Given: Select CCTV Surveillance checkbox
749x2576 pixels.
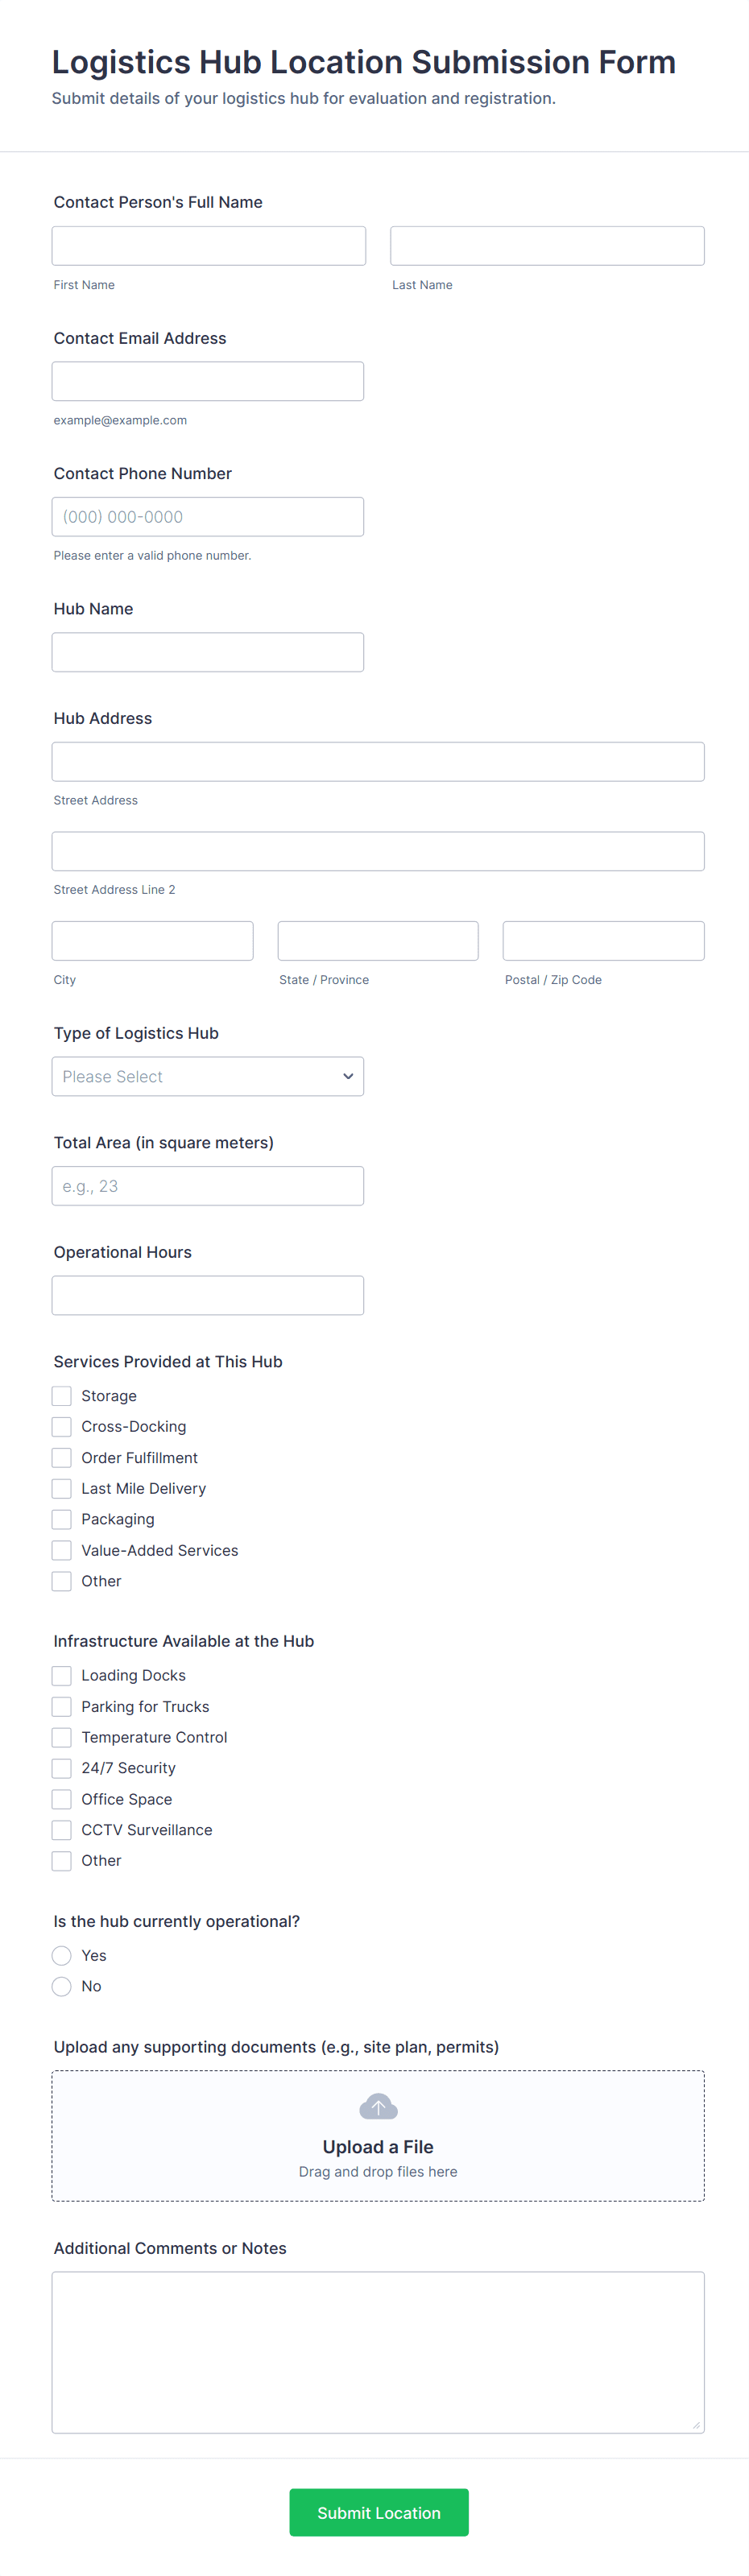Looking at the screenshot, I should (62, 1829).
